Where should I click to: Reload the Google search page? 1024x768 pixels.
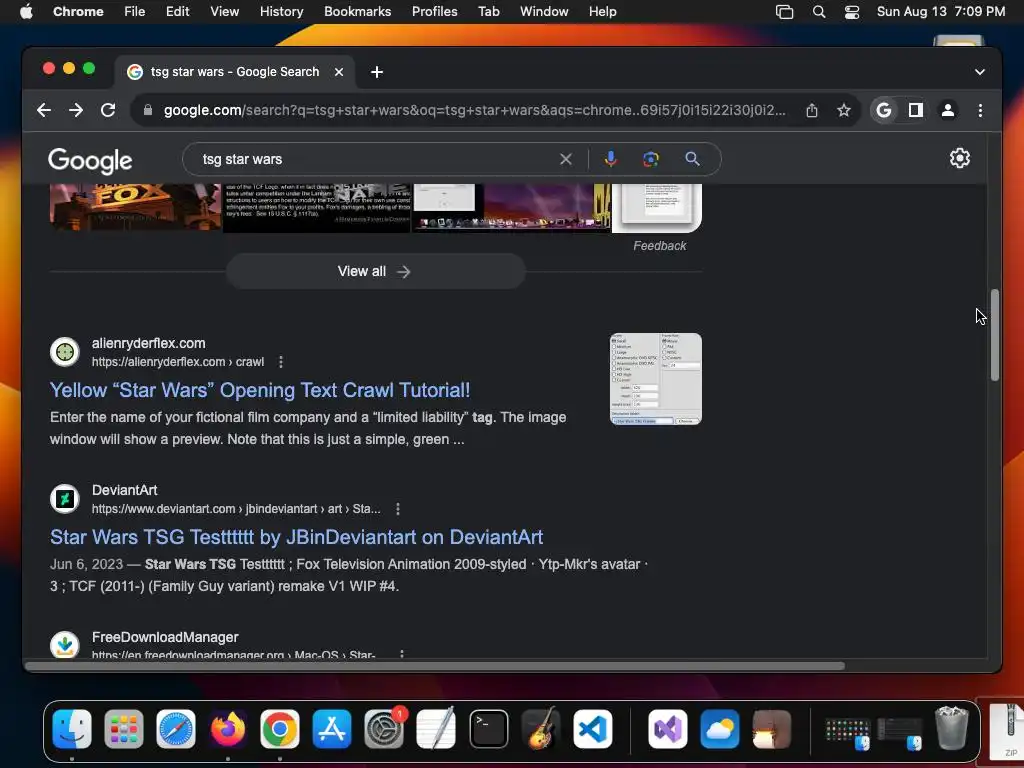click(108, 110)
